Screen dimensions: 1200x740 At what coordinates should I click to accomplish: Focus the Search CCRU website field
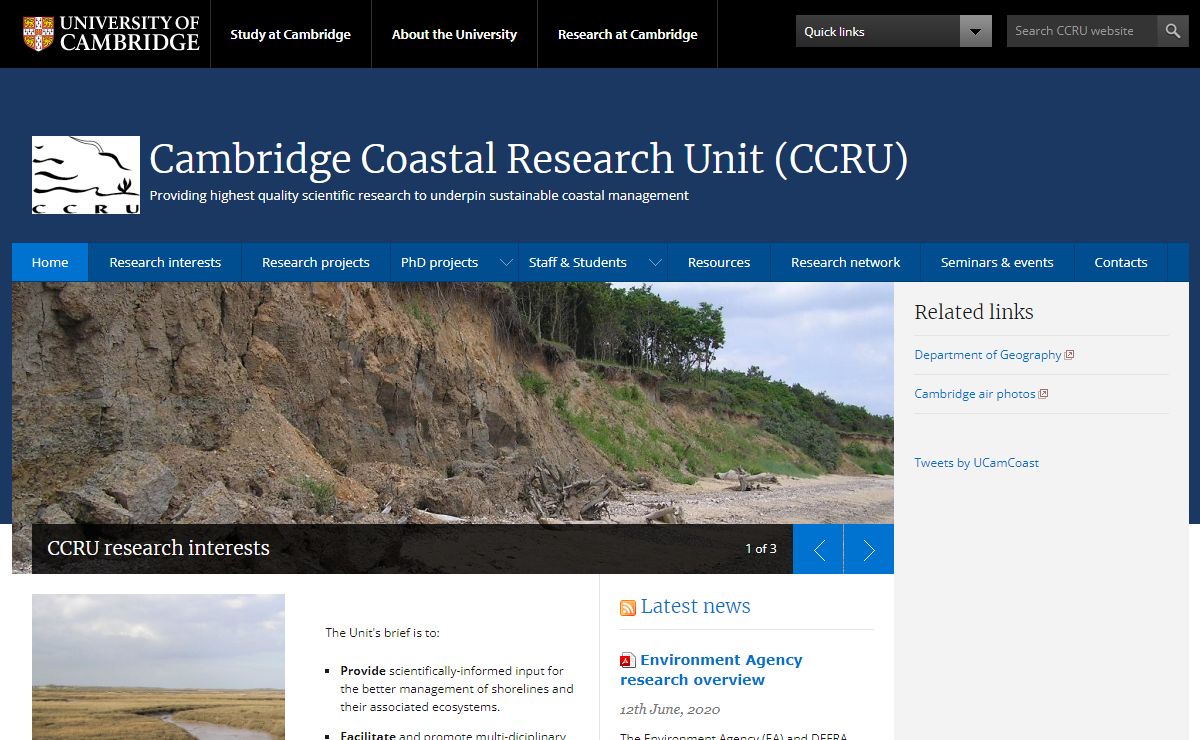(1082, 31)
